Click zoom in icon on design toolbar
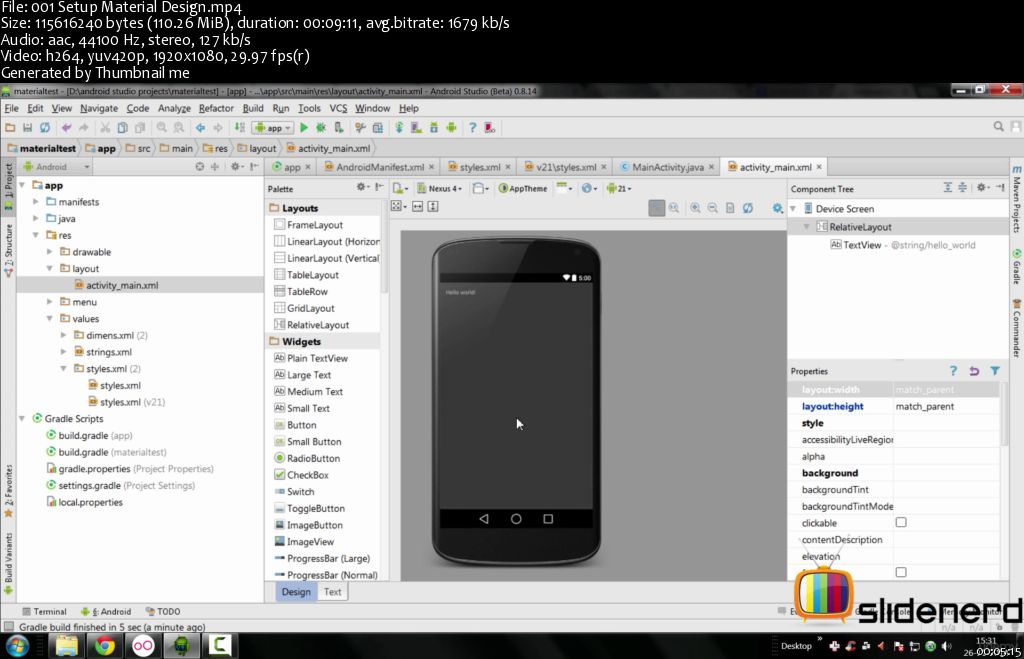This screenshot has width=1024, height=659. pos(696,208)
